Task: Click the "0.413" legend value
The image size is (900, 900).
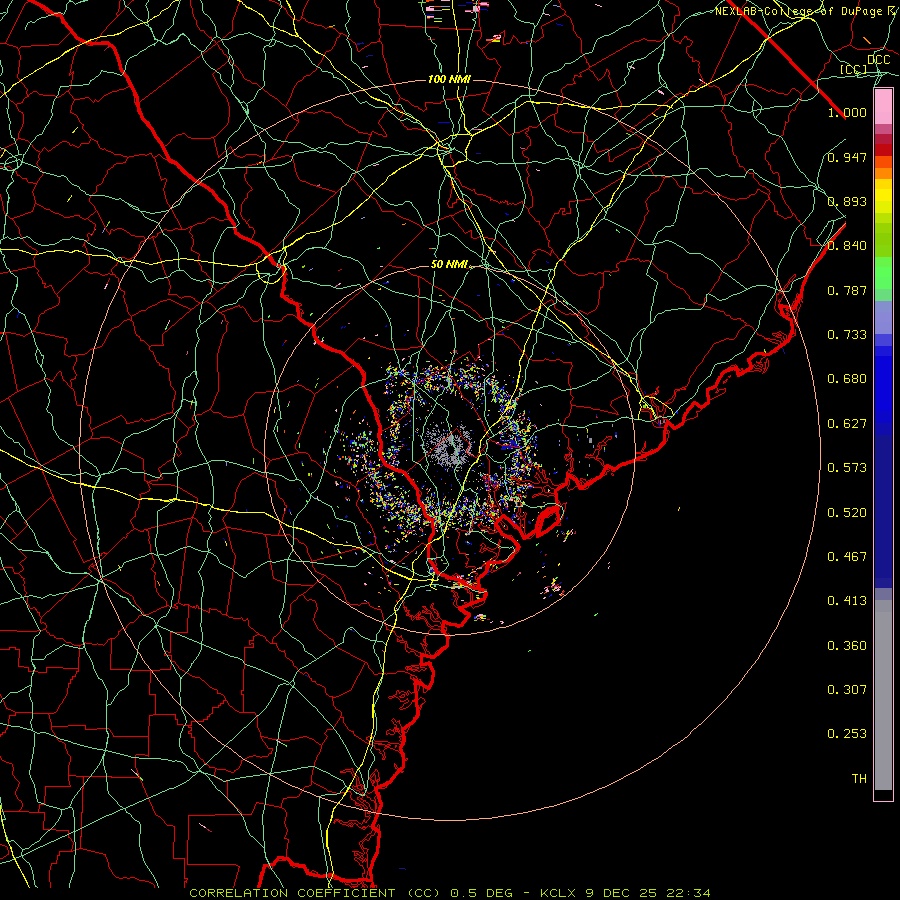Action: 847,601
